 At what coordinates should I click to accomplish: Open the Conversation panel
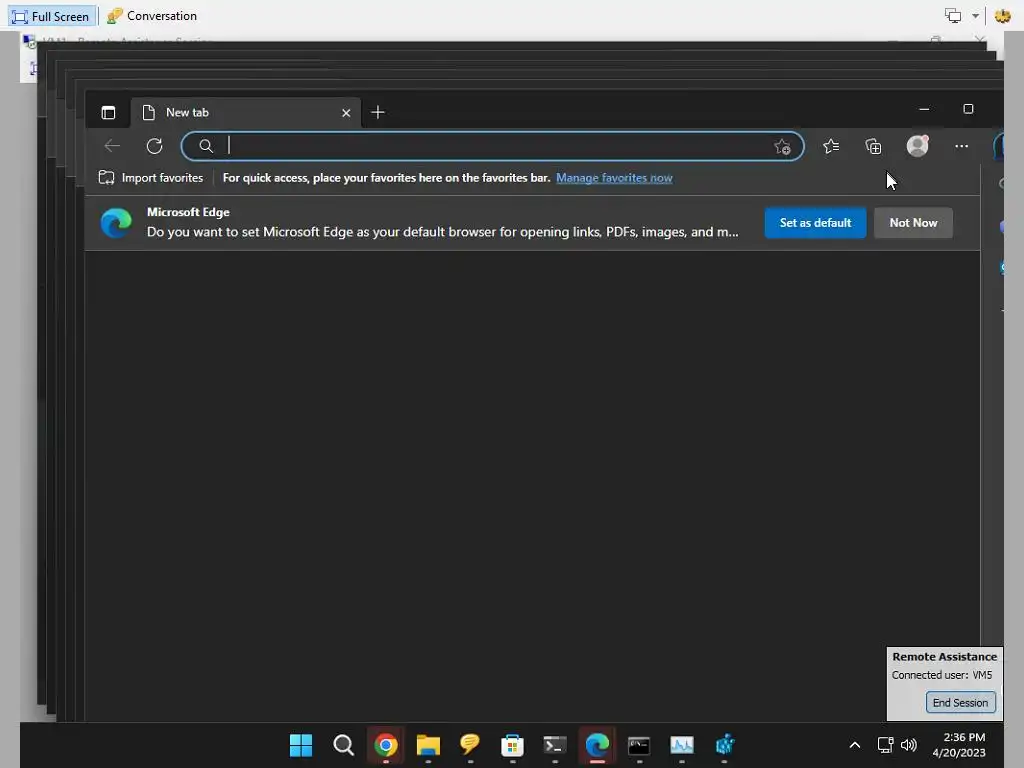tap(152, 16)
